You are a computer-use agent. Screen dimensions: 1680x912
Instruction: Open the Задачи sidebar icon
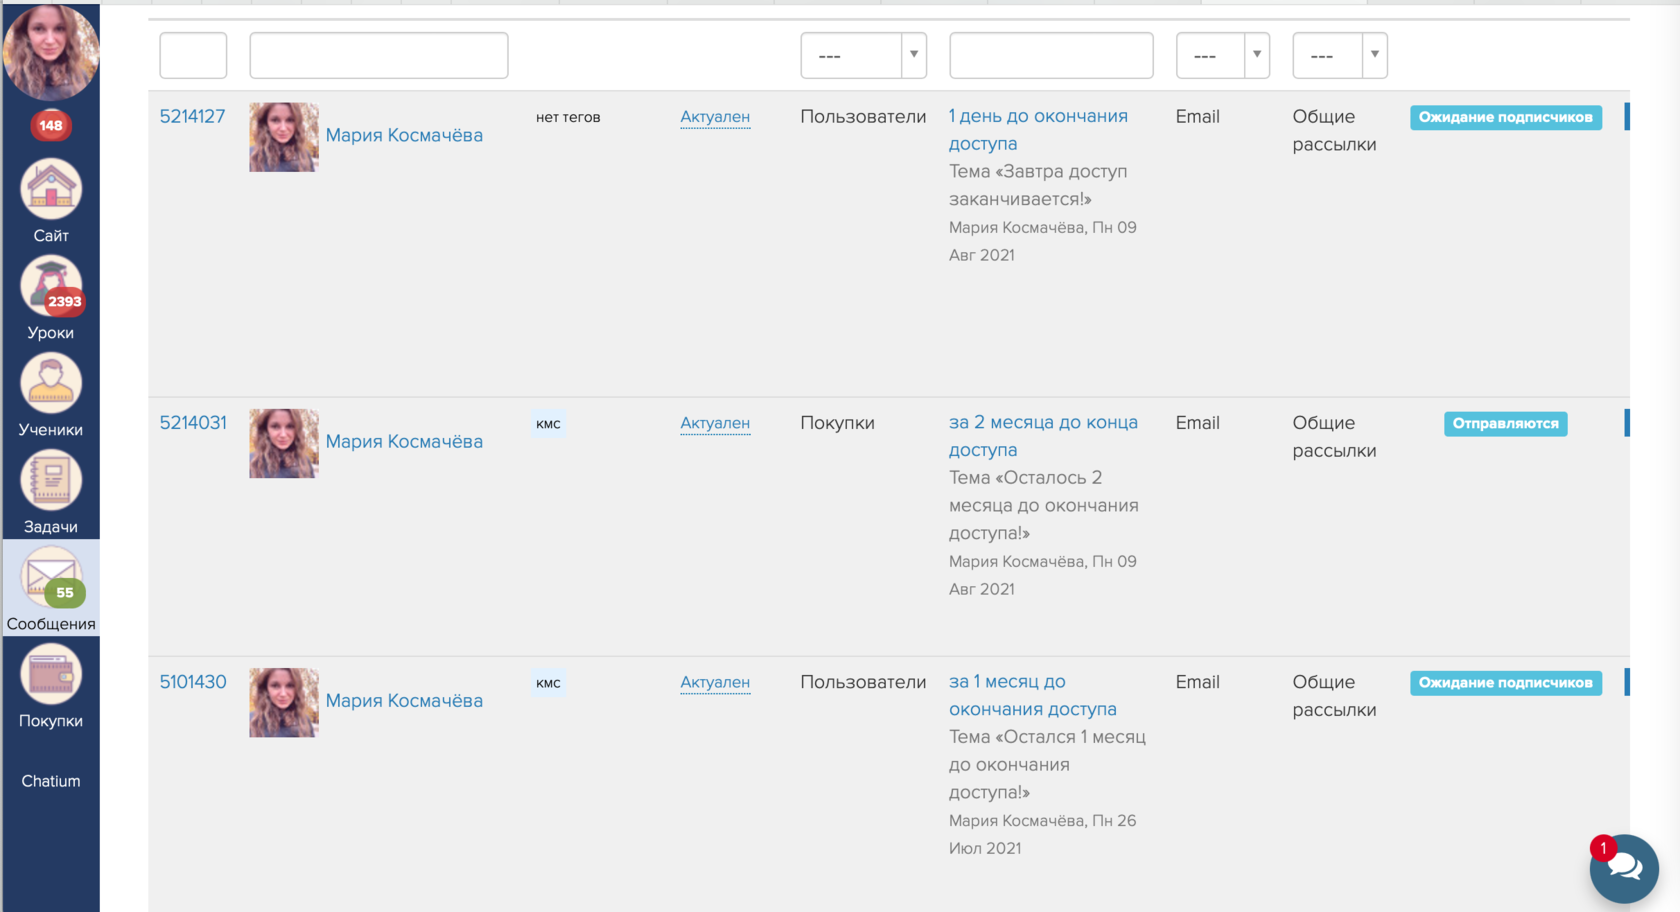(51, 481)
